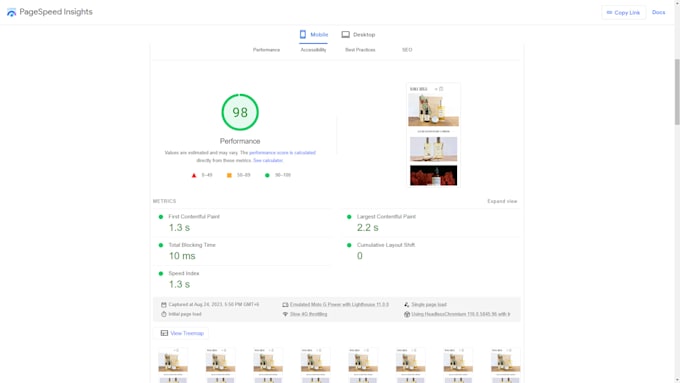The width and height of the screenshot is (680, 383).
Task: Open the Docs link
Action: (658, 12)
